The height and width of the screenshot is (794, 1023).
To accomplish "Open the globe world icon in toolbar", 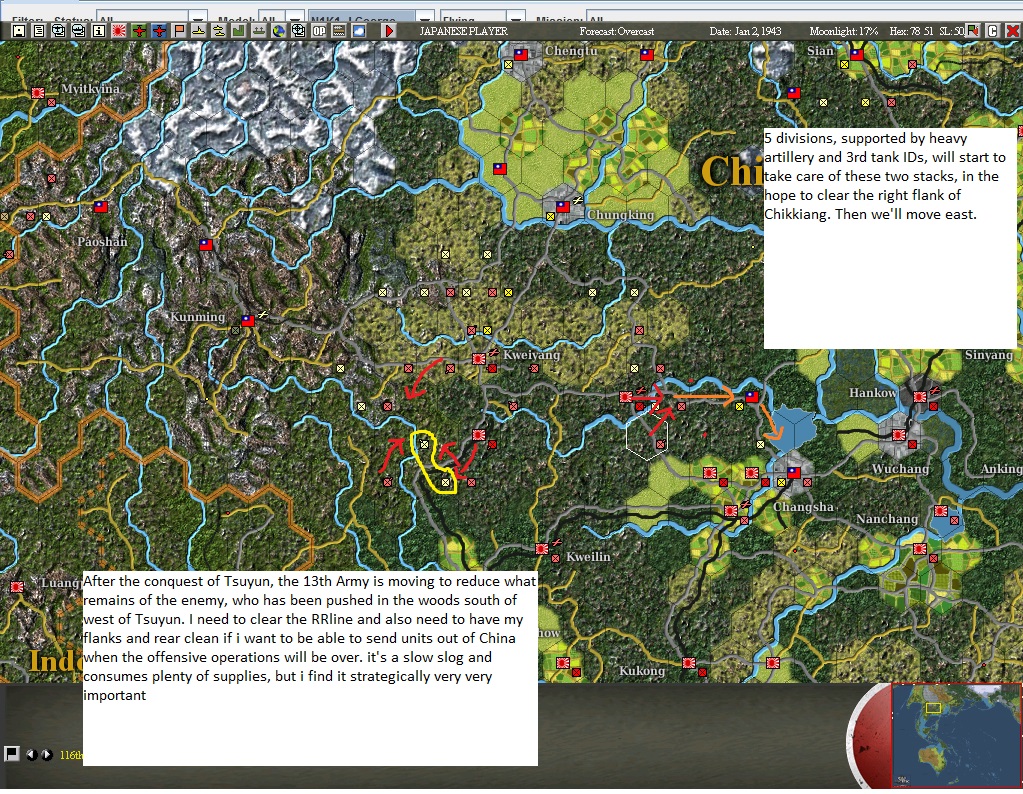I will (279, 31).
